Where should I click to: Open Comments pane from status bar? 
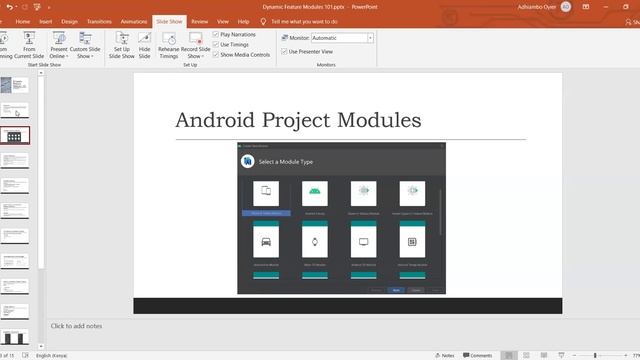478,356
